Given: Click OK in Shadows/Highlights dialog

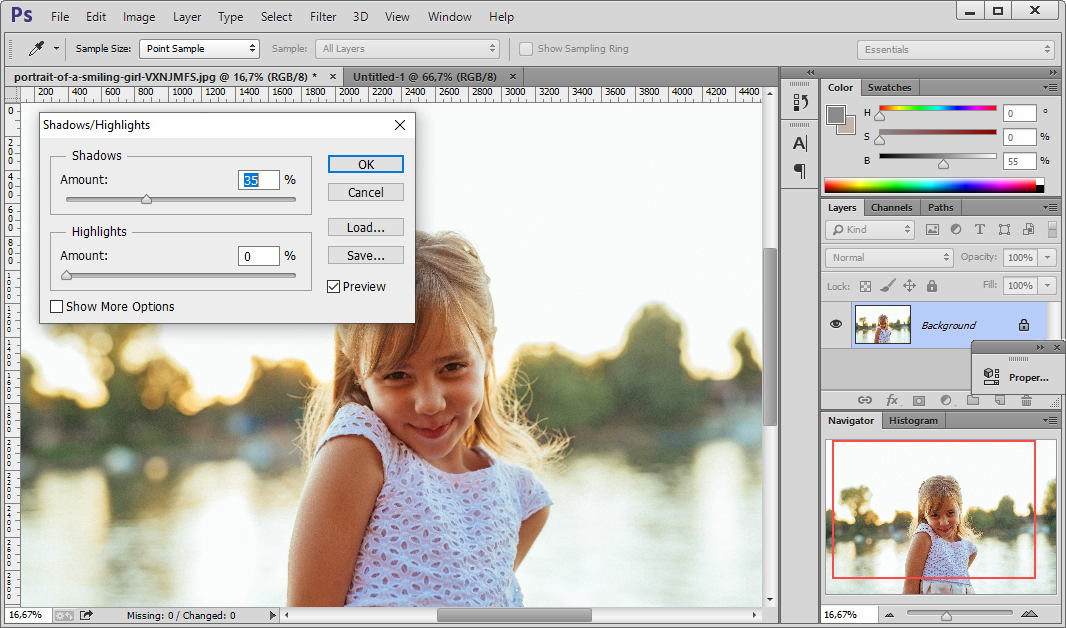Looking at the screenshot, I should pyautogui.click(x=365, y=165).
